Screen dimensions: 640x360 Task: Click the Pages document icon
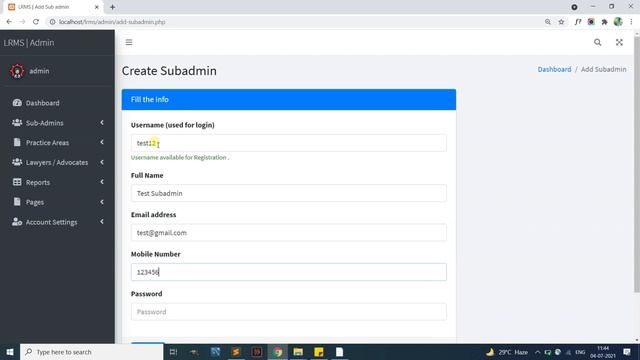(x=17, y=202)
